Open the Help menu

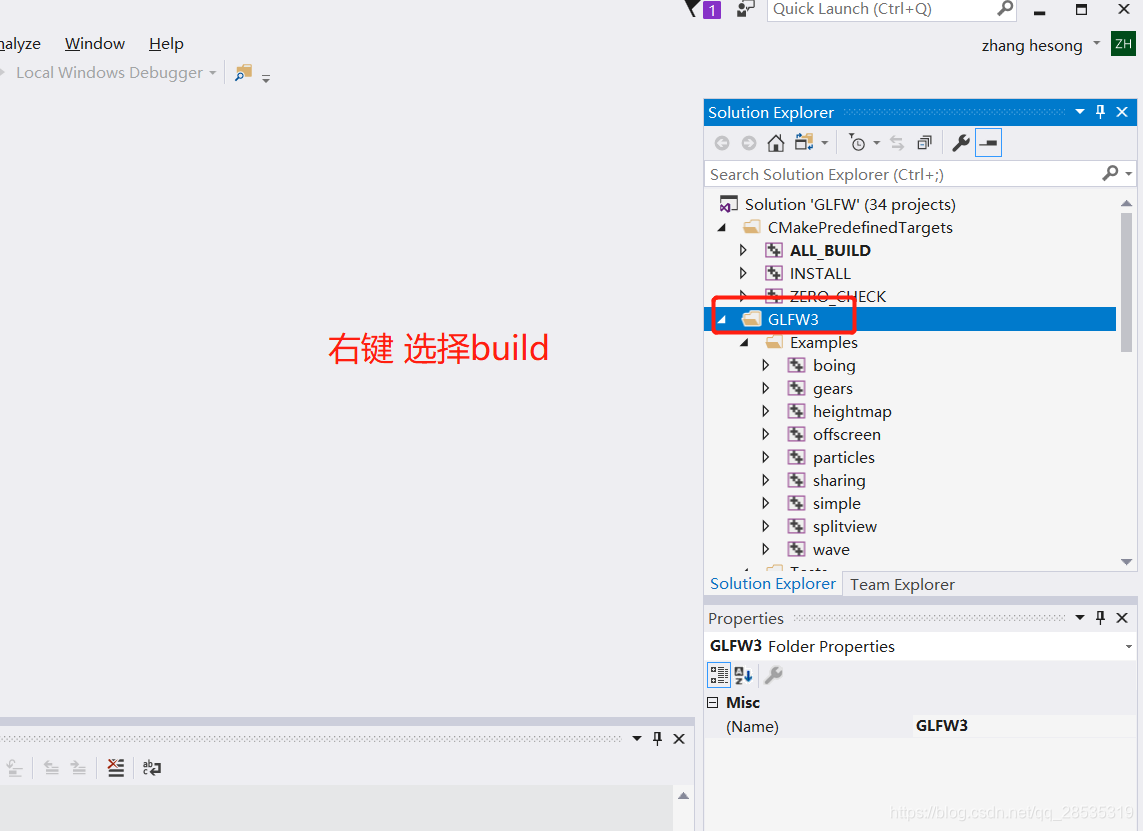pyautogui.click(x=166, y=44)
